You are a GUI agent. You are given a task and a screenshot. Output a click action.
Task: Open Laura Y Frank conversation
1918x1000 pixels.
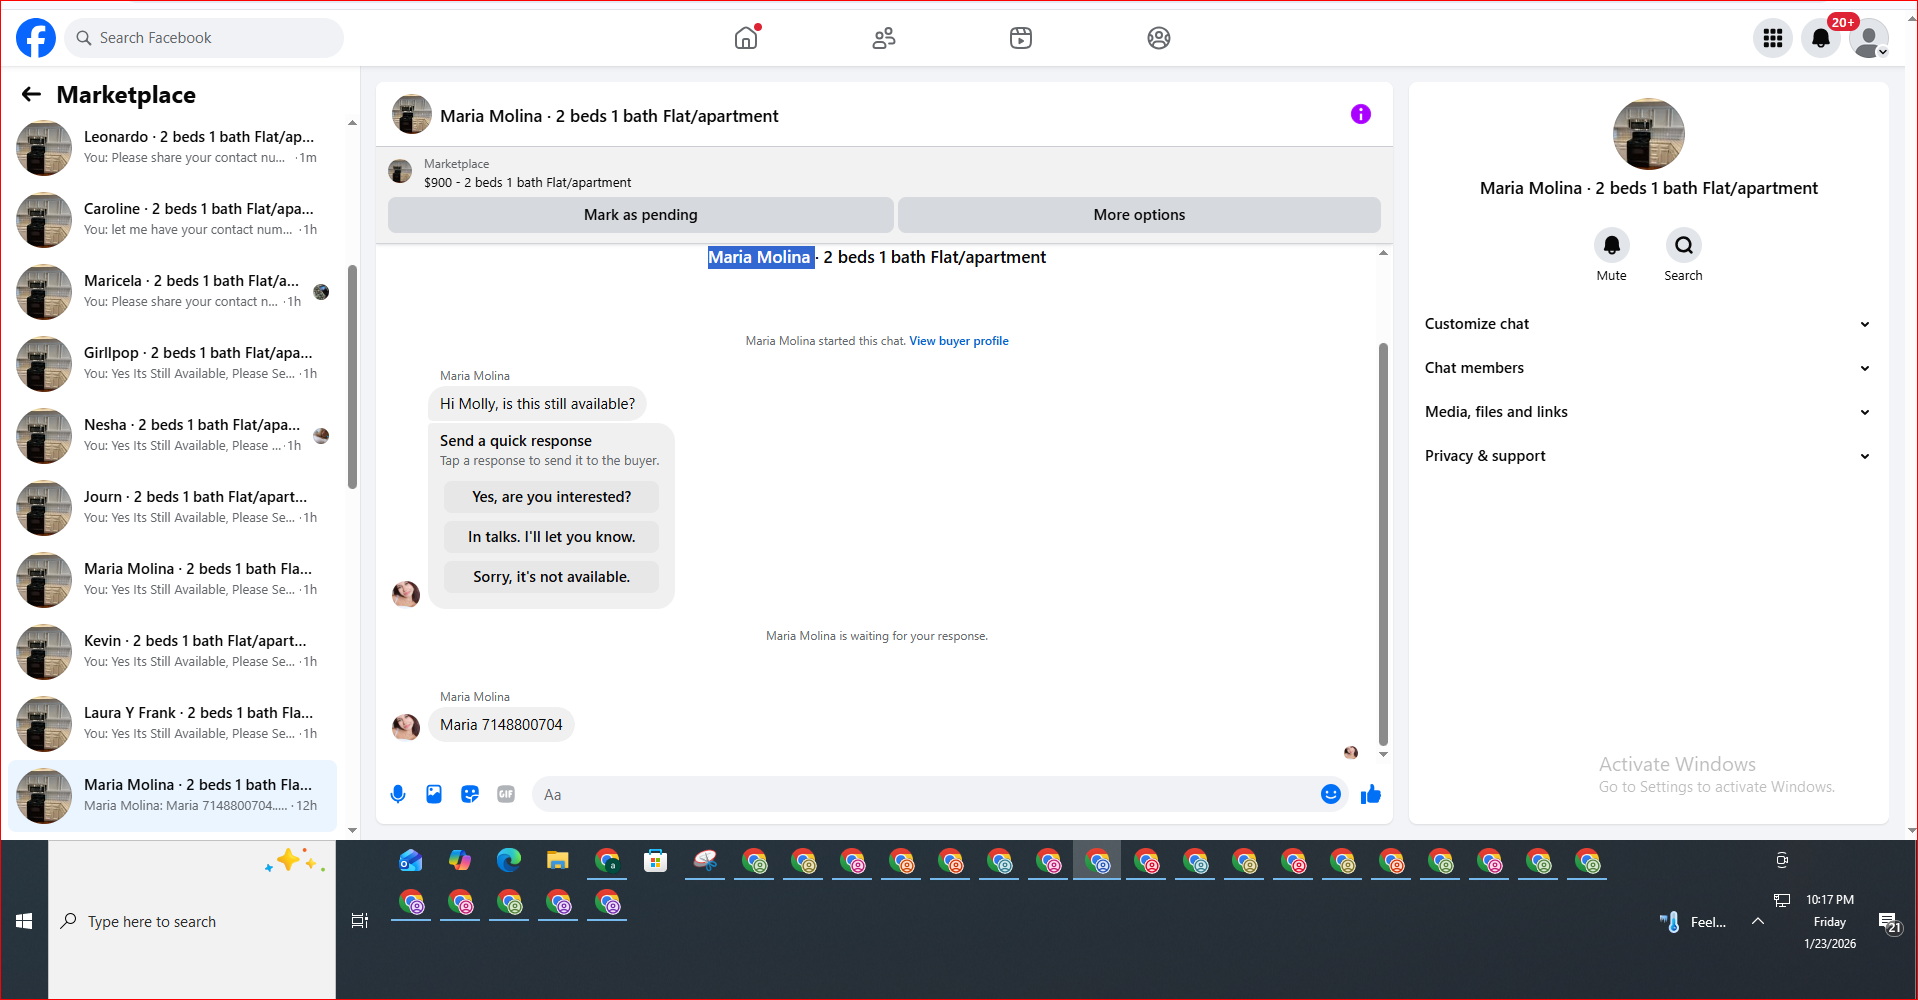coord(172,724)
